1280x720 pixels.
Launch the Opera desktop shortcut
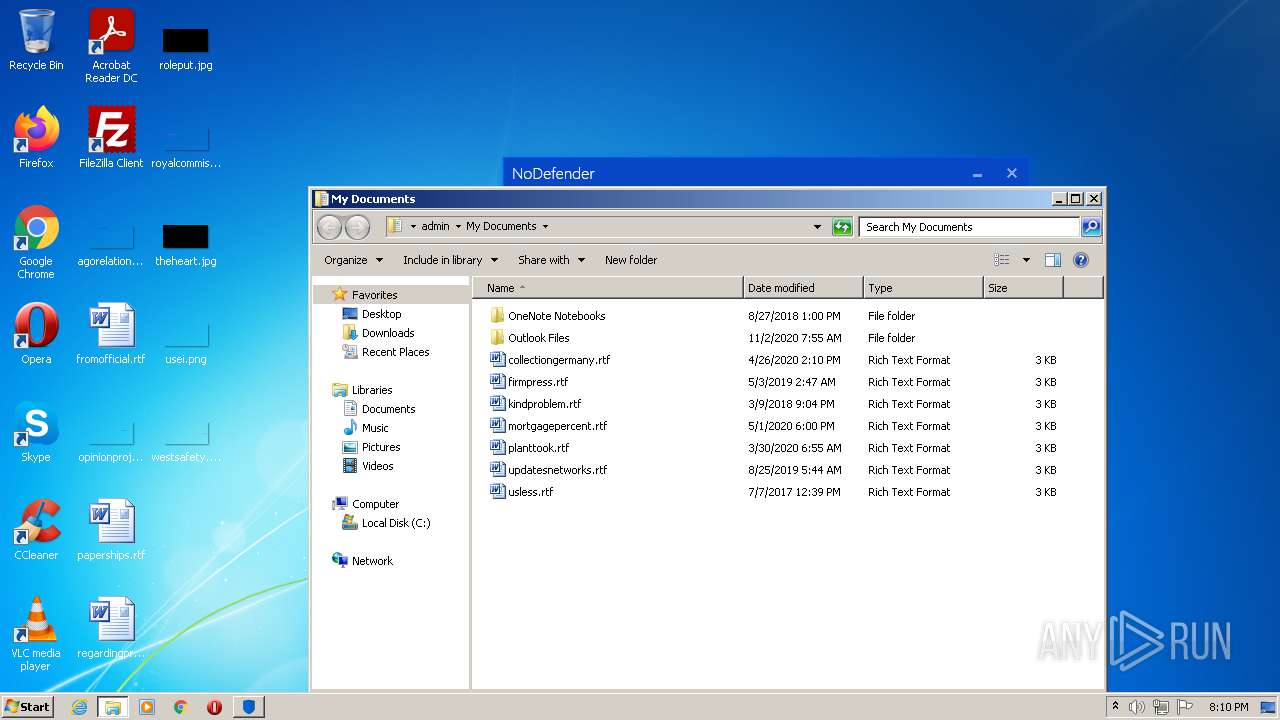(x=36, y=334)
